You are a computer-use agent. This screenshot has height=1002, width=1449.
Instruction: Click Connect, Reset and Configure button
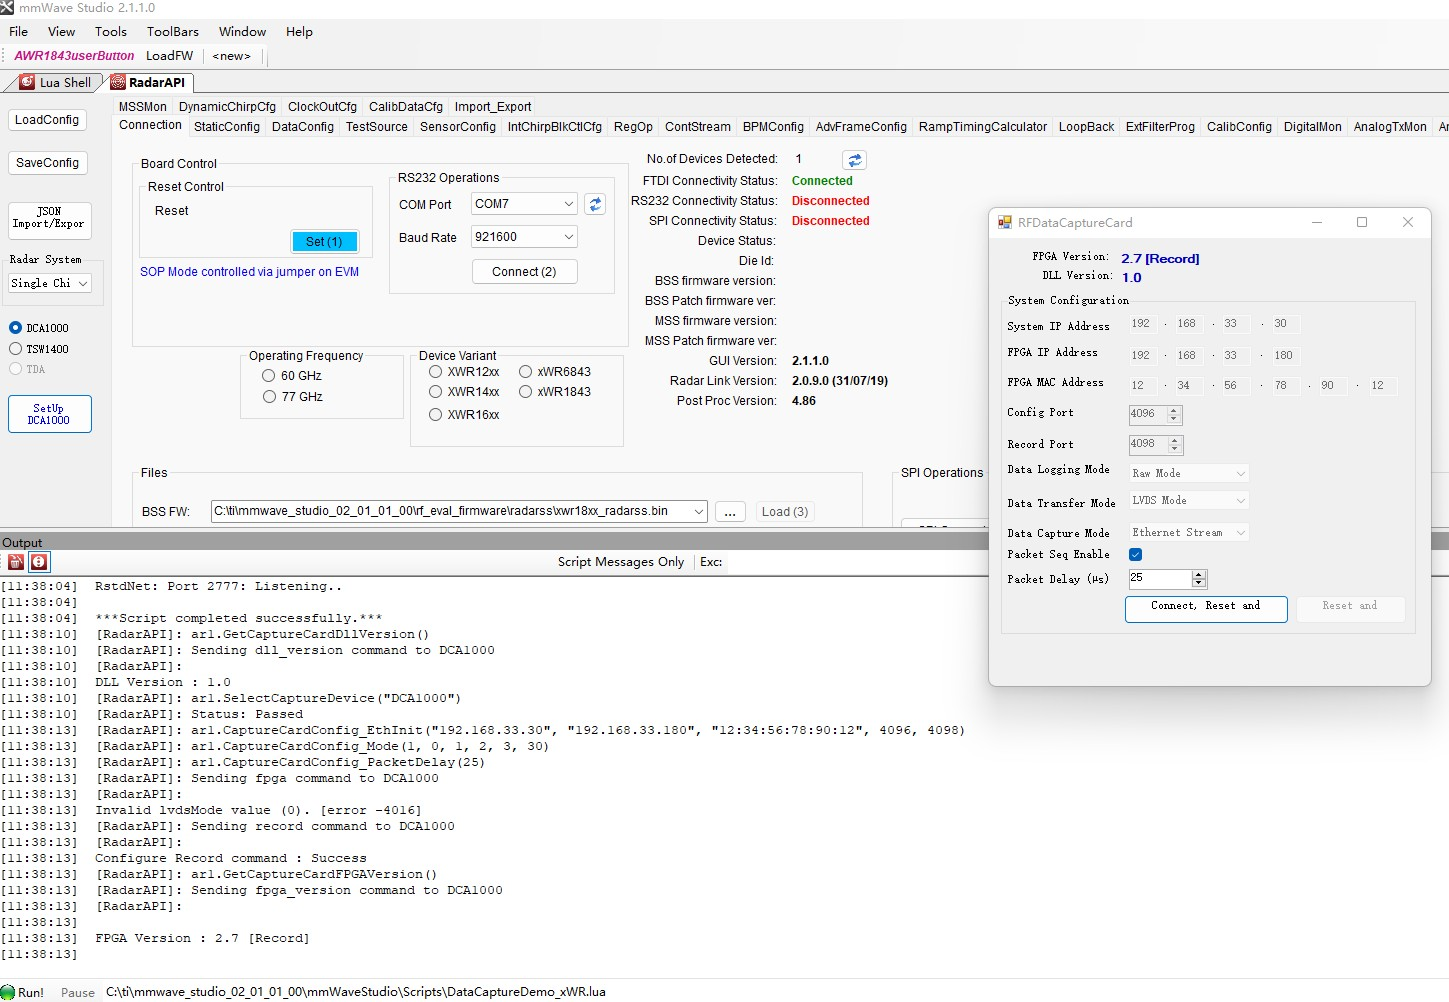tap(1206, 609)
